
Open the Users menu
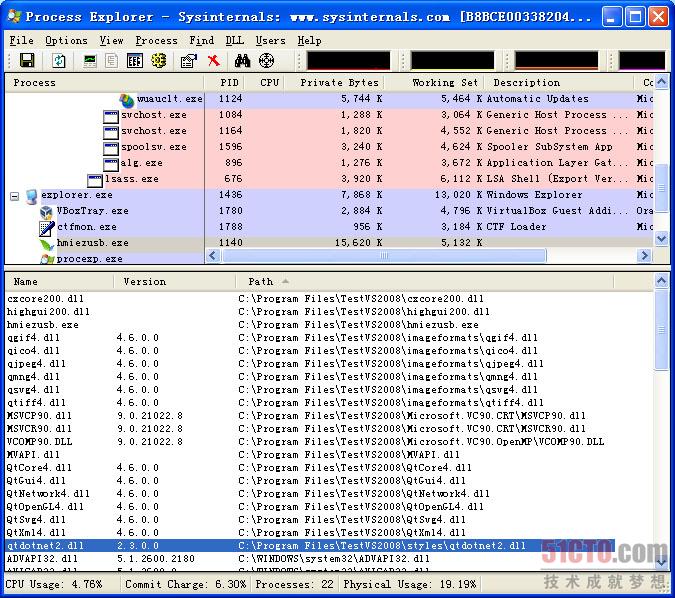(x=270, y=40)
